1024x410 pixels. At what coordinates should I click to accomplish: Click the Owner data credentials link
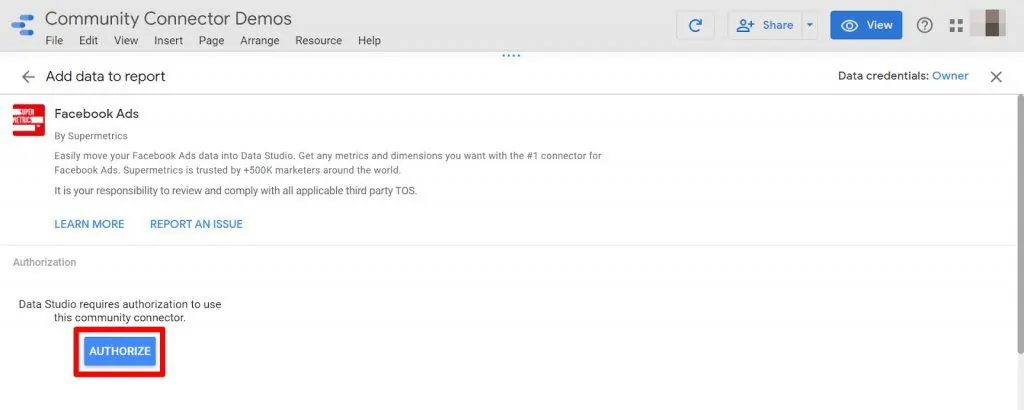click(950, 76)
